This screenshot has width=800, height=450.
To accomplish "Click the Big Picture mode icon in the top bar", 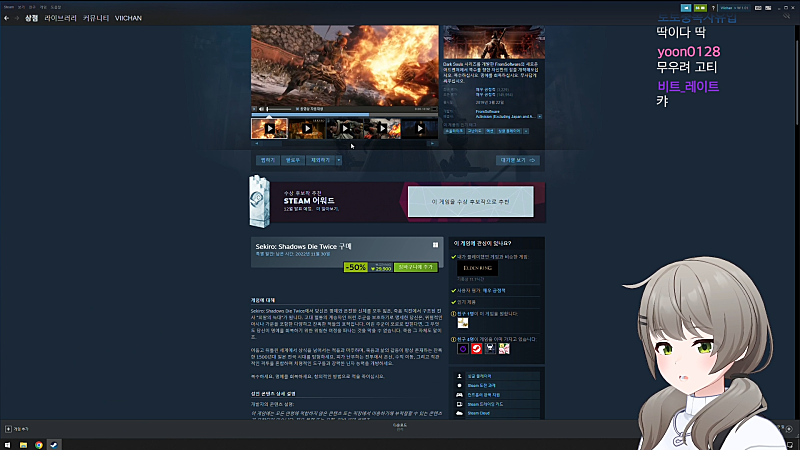I will tap(768, 8).
